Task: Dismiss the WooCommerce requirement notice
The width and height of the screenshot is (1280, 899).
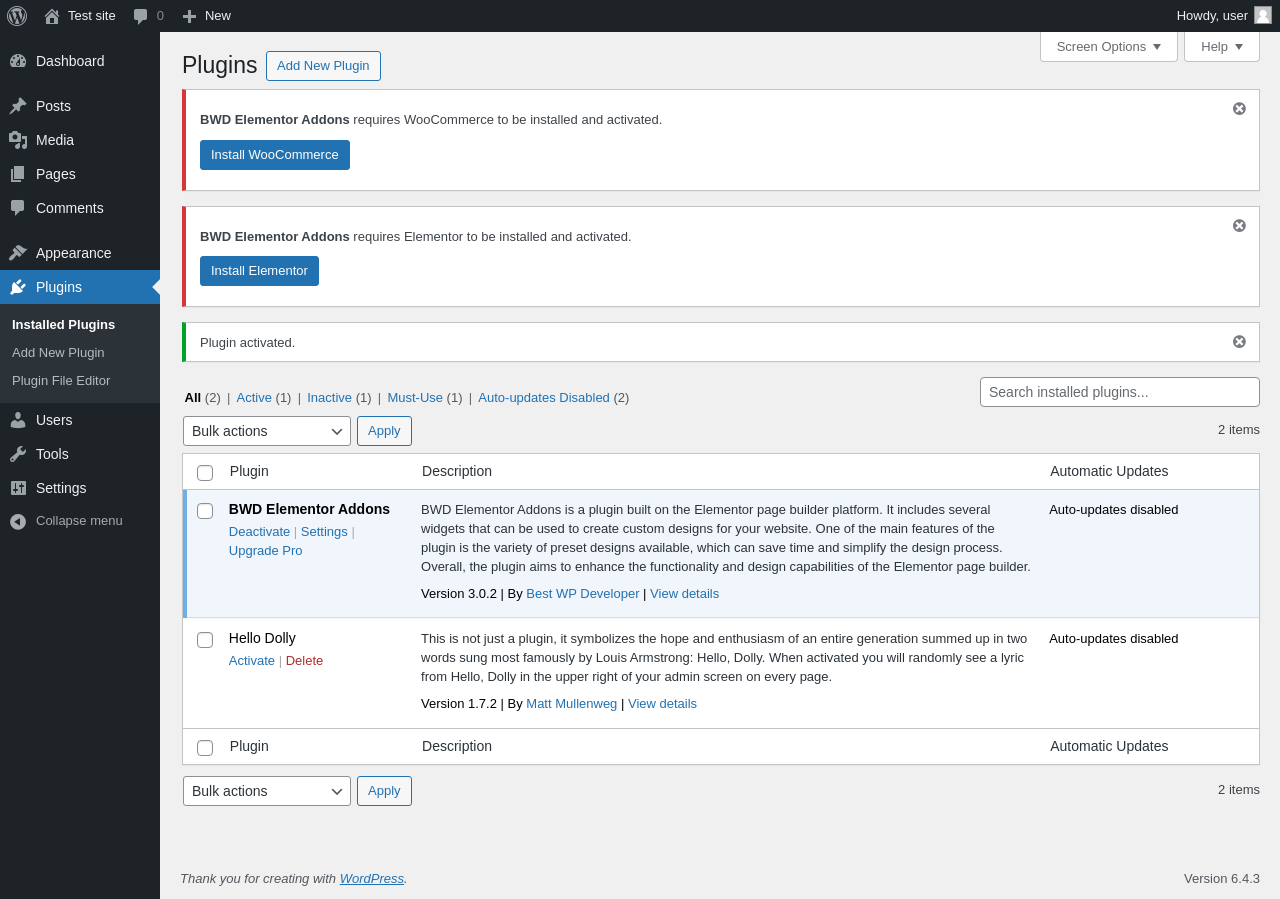Action: [1239, 109]
